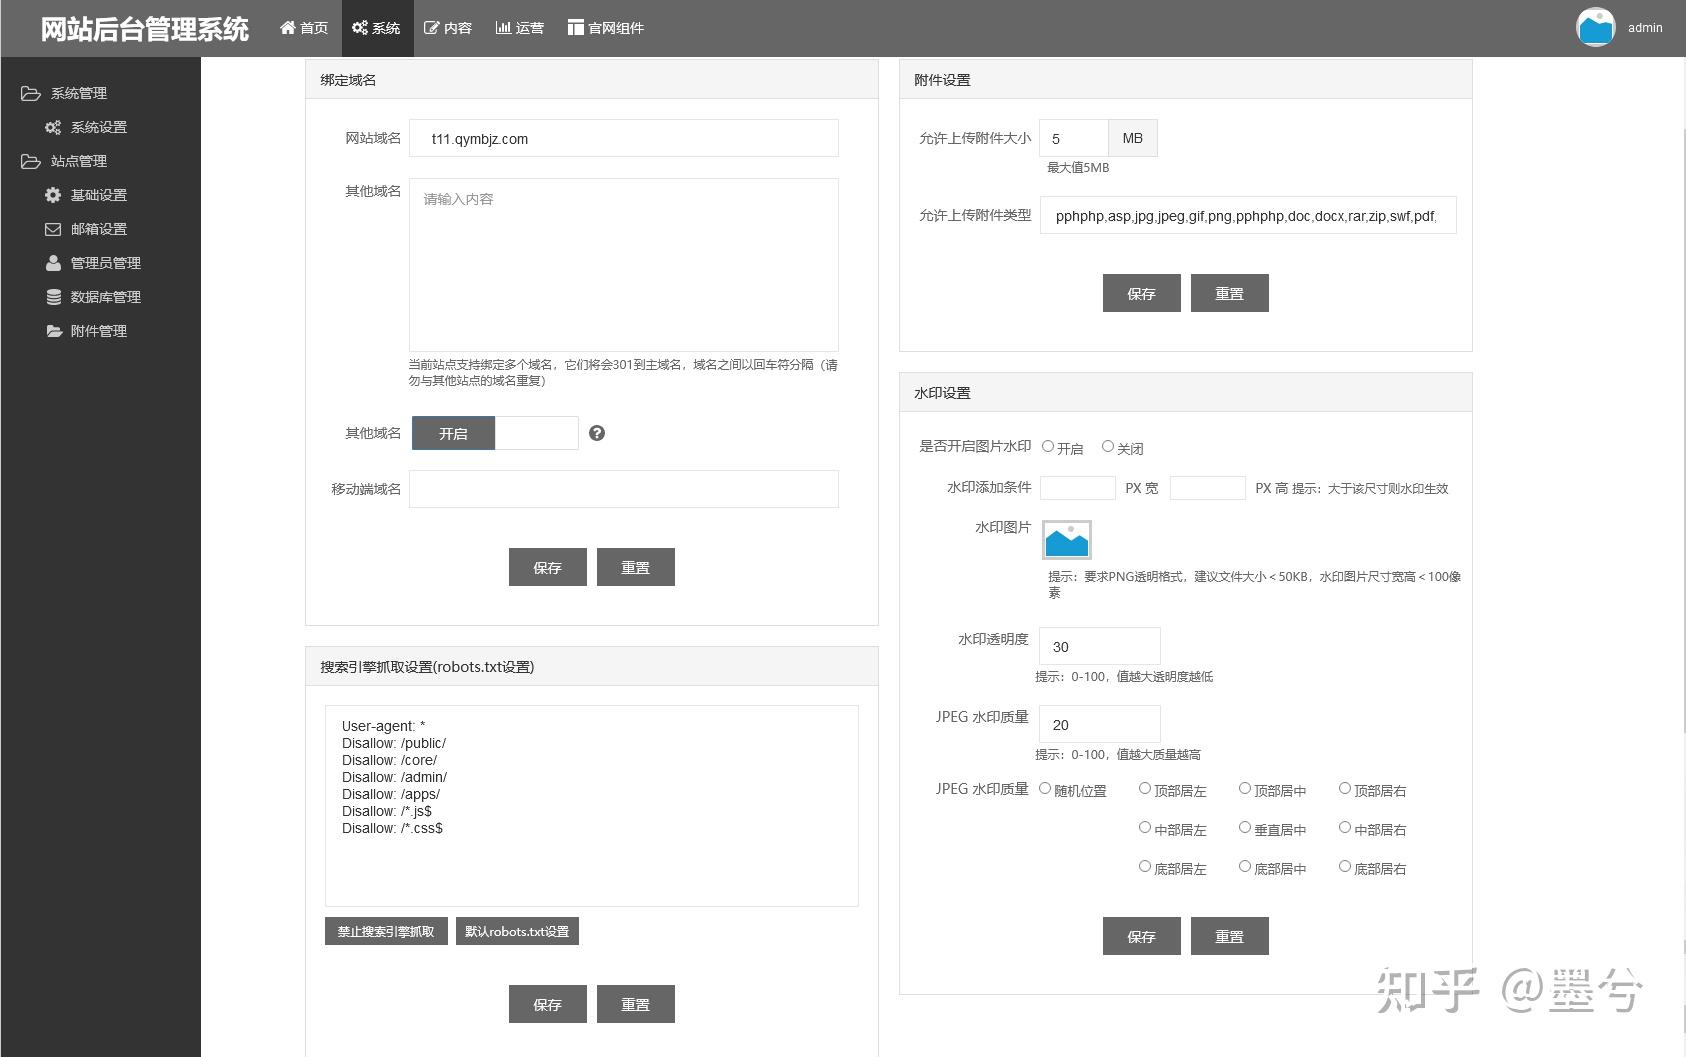Select 底部居左 watermark position
Screen dimensions: 1686x1057
(1145, 867)
